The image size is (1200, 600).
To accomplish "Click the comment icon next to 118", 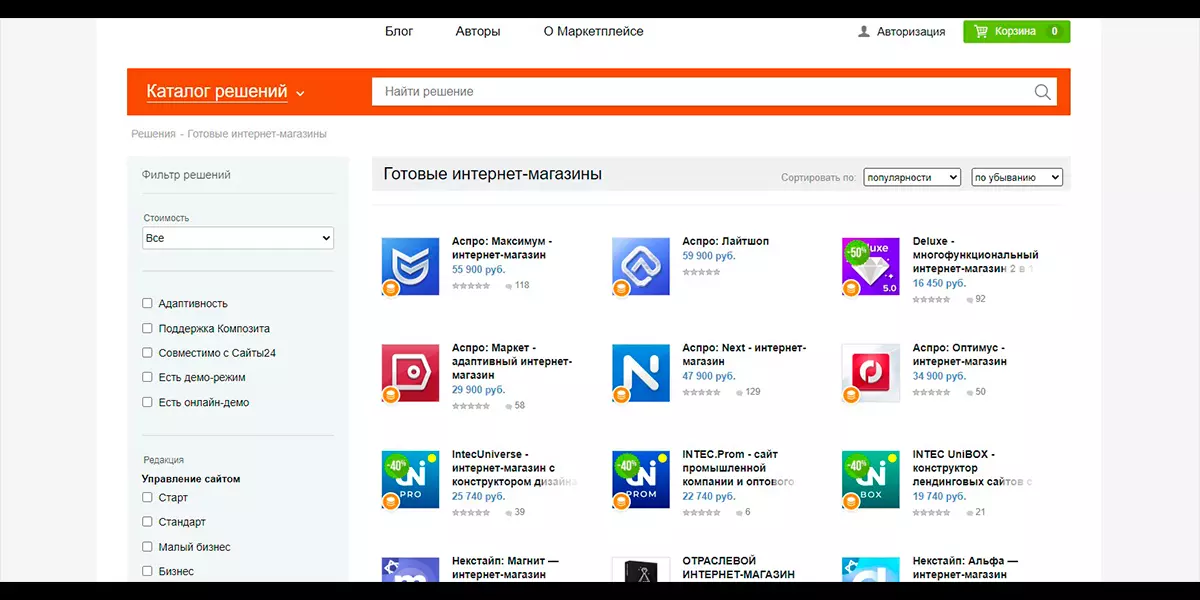I will point(508,286).
